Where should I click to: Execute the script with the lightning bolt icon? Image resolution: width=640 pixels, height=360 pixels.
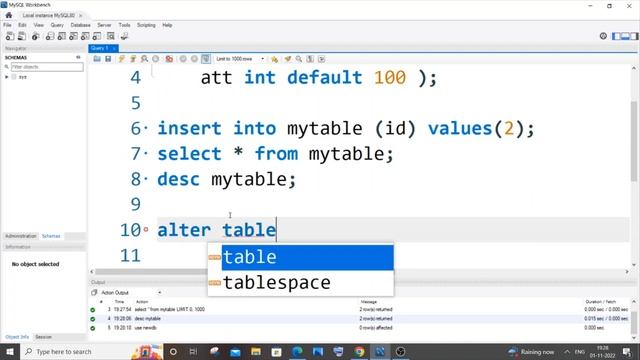pos(121,59)
